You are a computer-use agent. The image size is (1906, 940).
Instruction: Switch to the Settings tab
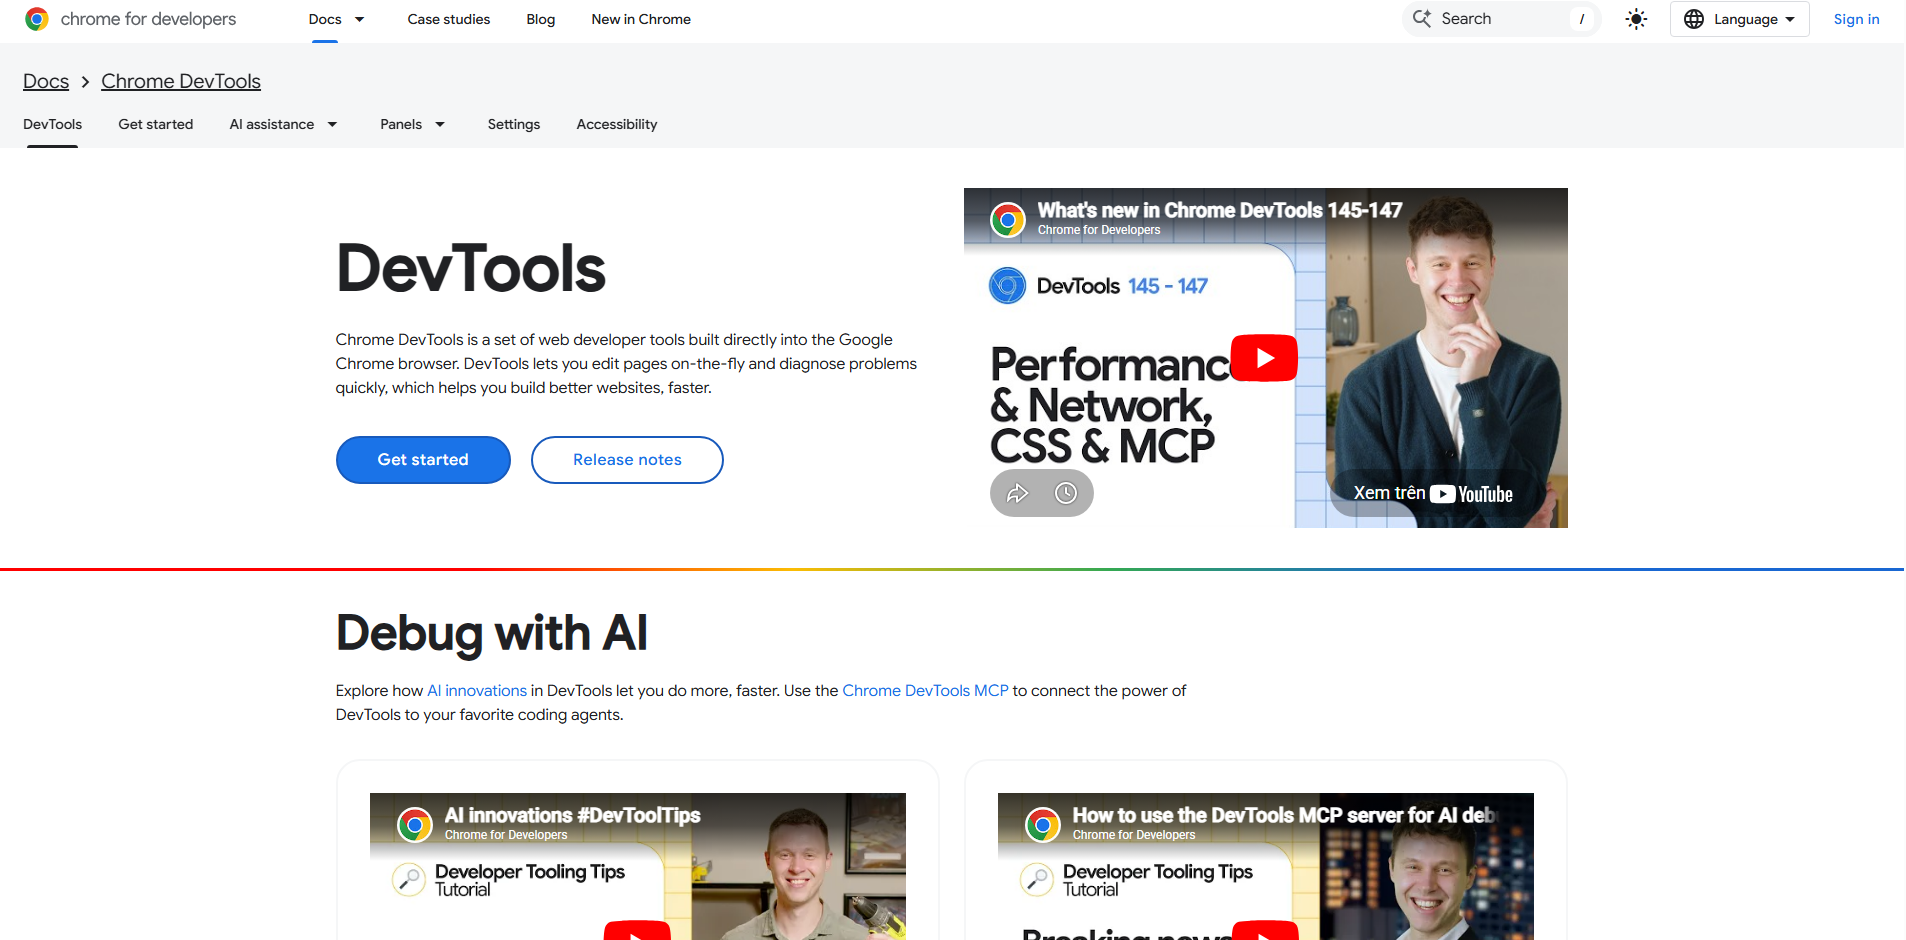[x=514, y=124]
